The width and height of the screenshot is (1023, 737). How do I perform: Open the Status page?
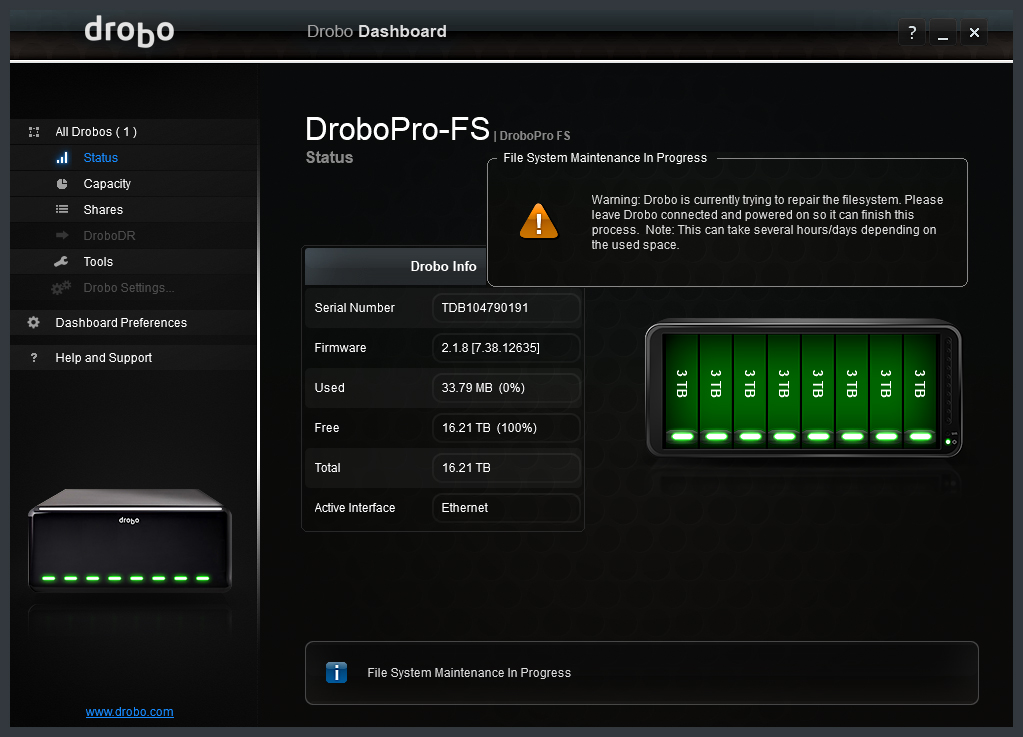tap(134, 158)
